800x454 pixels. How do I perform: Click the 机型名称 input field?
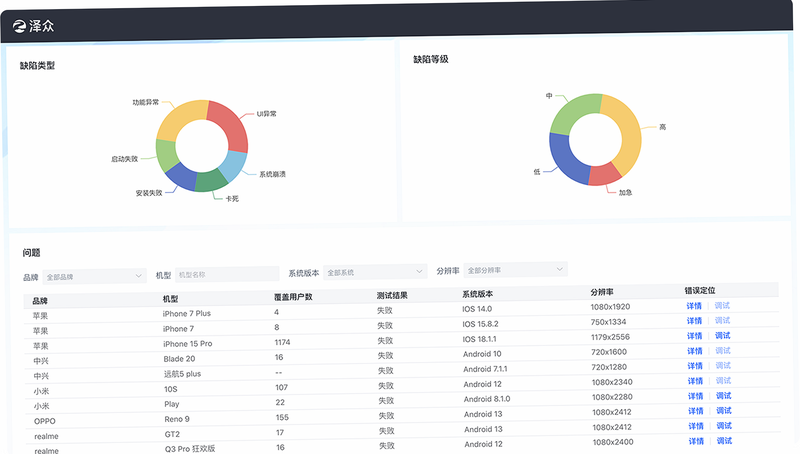click(x=227, y=274)
